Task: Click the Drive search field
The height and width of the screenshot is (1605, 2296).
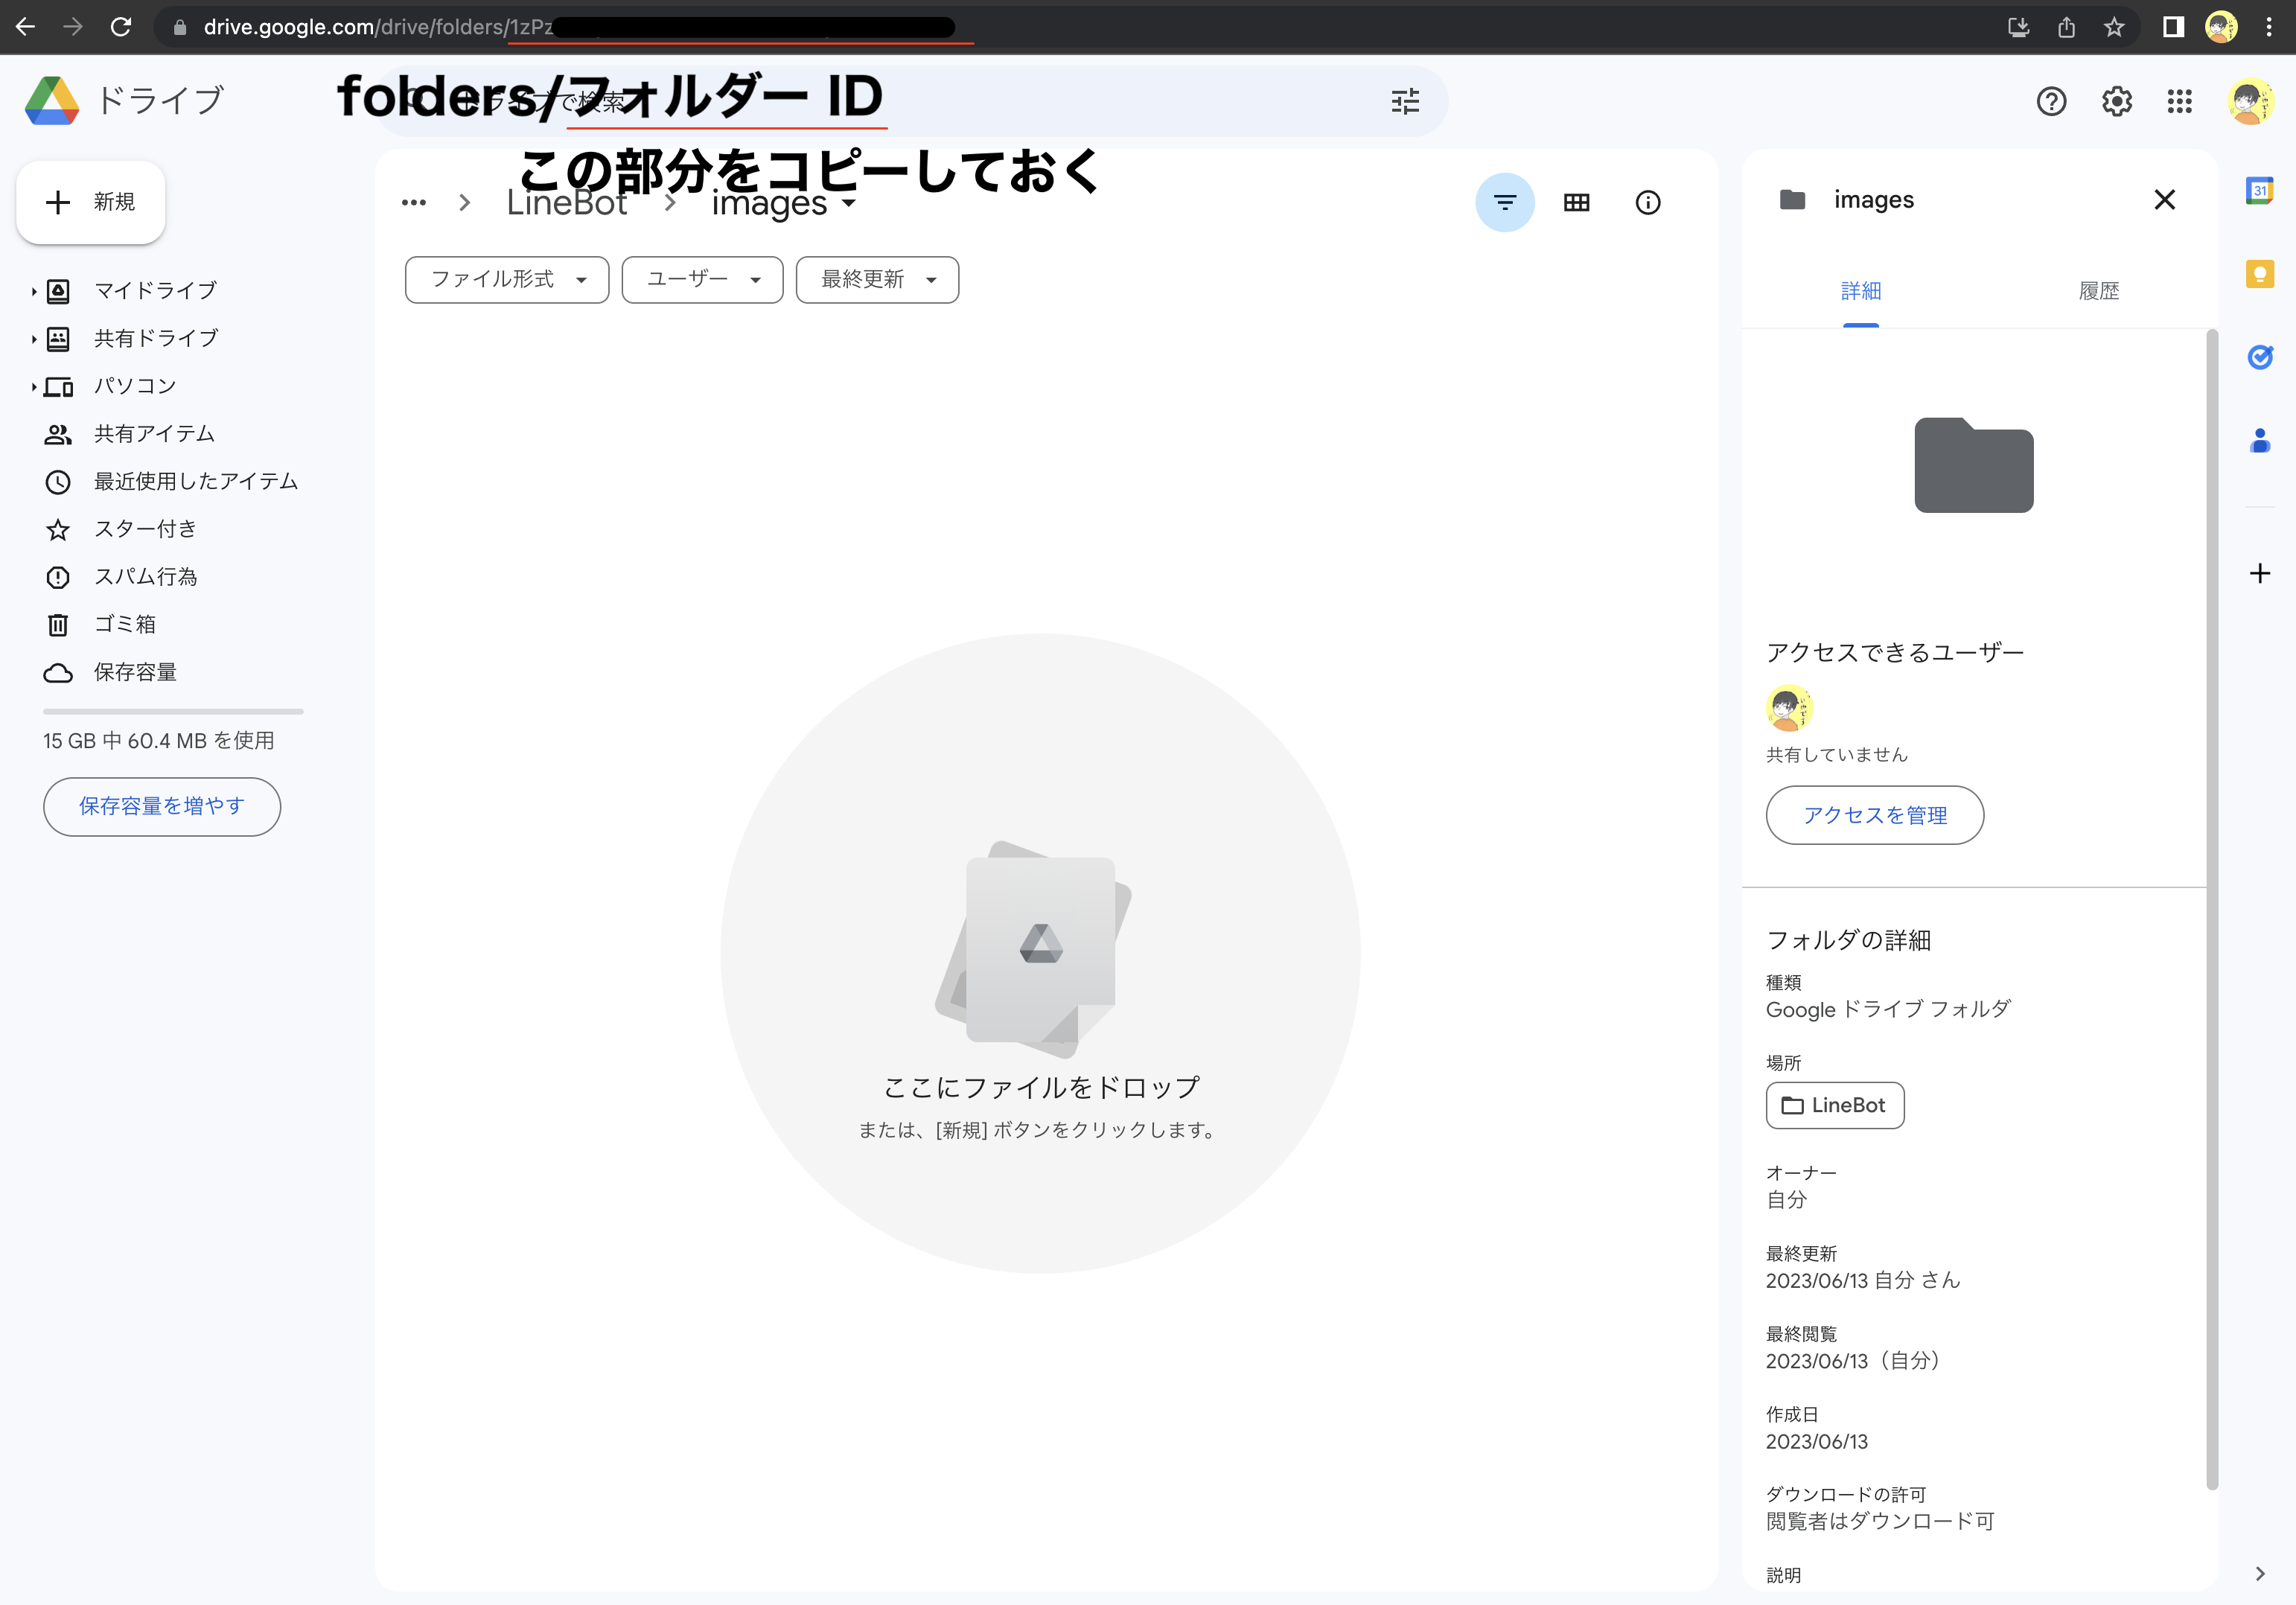Action: click(x=911, y=101)
